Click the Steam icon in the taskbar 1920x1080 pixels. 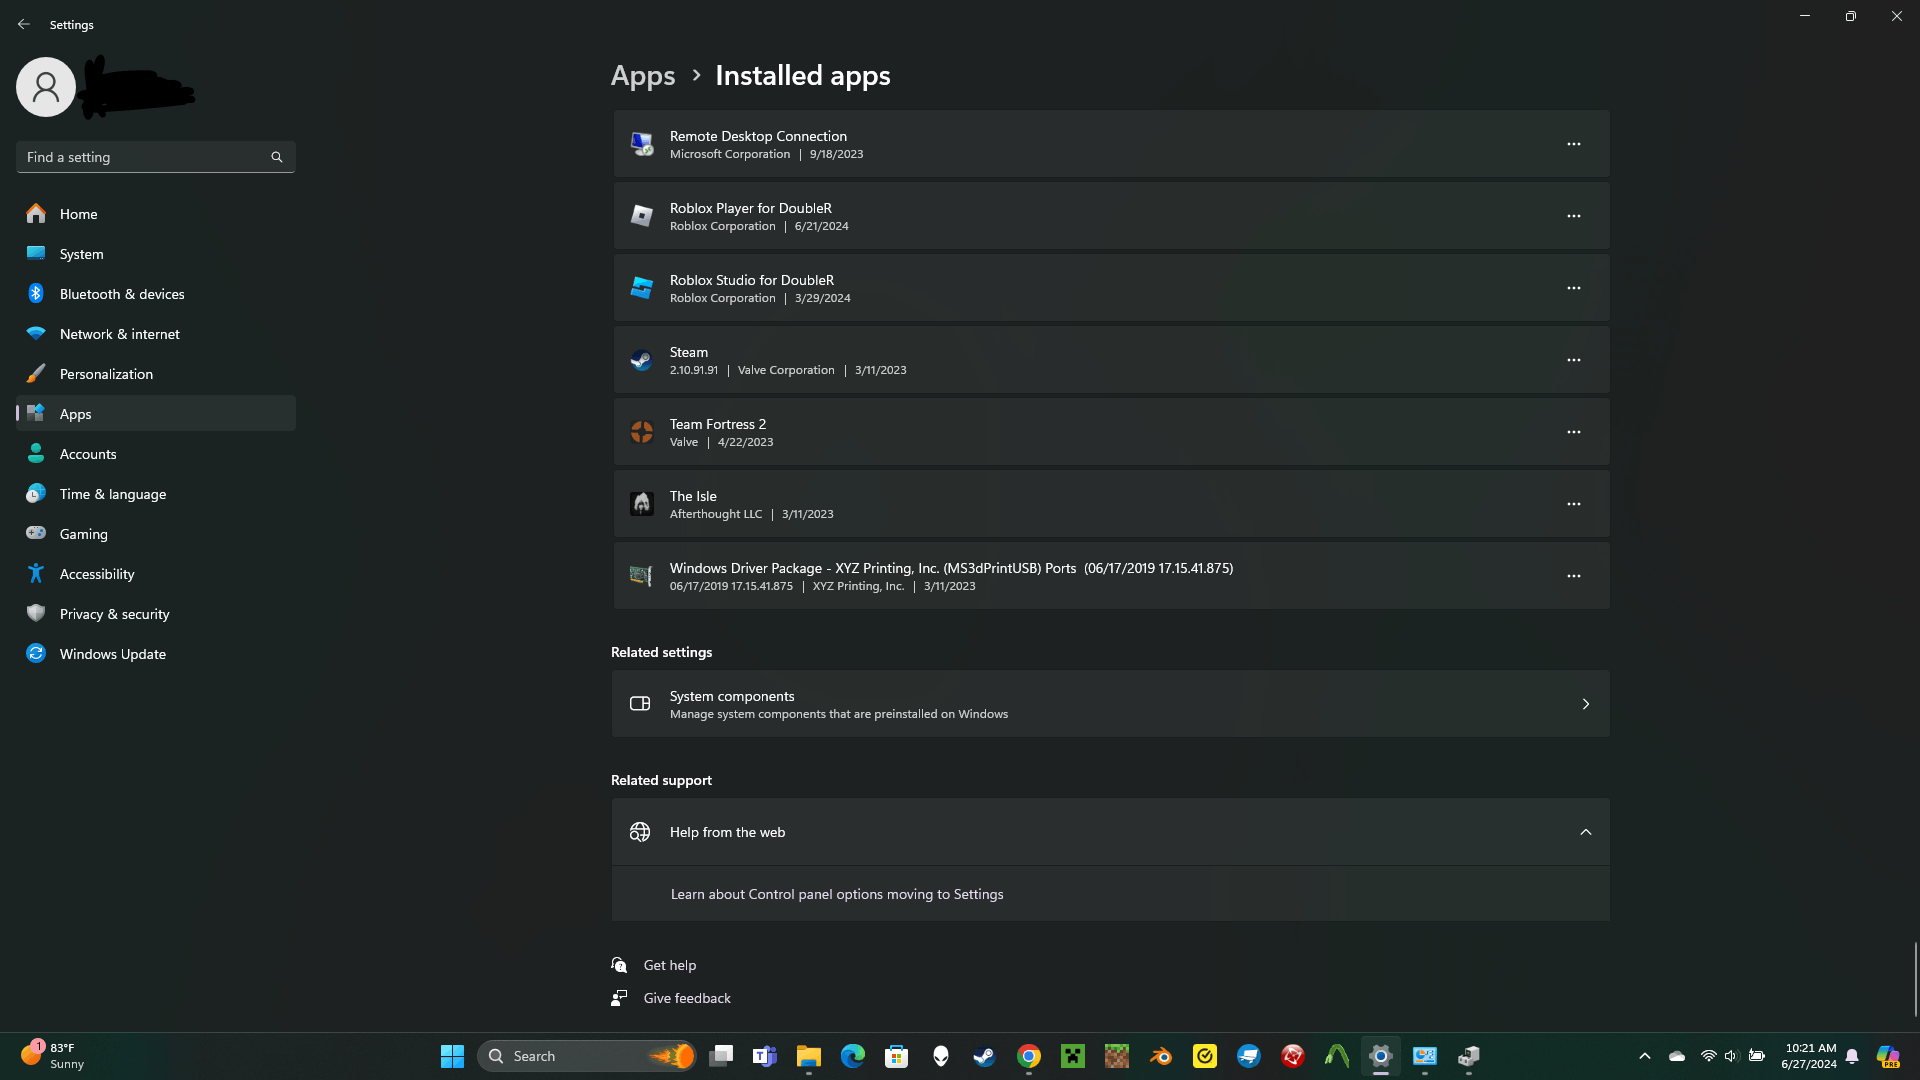(984, 1056)
